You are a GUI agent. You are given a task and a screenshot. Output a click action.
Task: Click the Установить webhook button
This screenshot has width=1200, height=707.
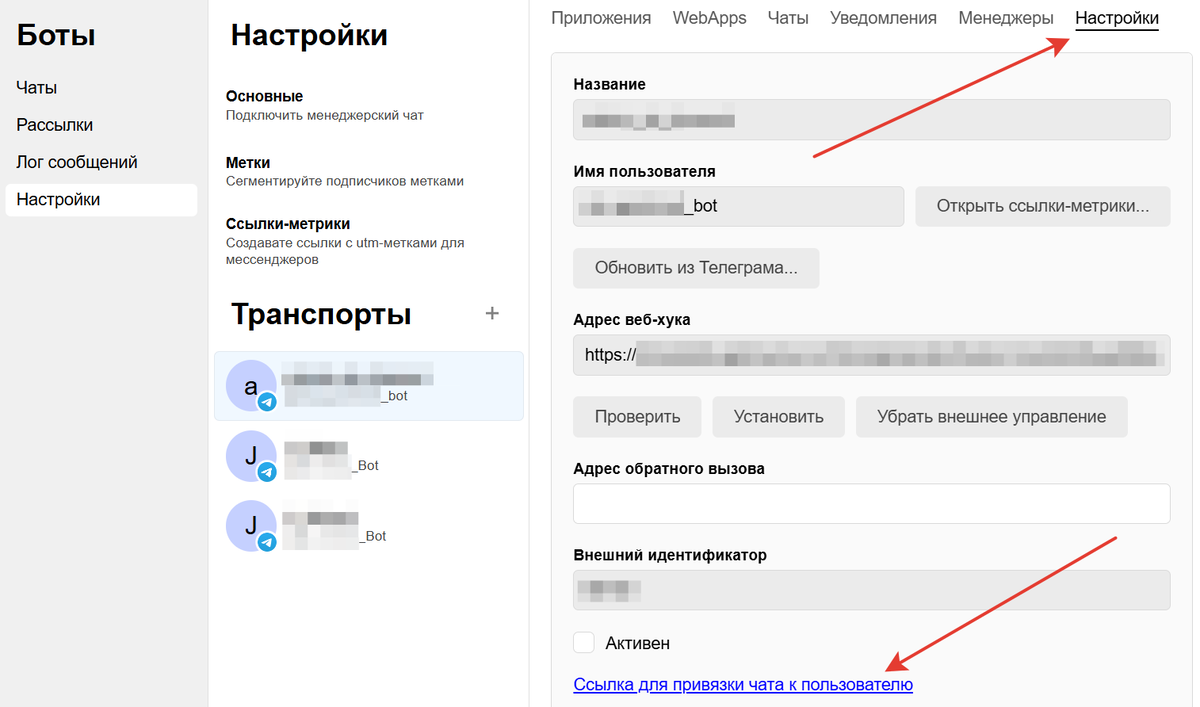pyautogui.click(x=778, y=417)
